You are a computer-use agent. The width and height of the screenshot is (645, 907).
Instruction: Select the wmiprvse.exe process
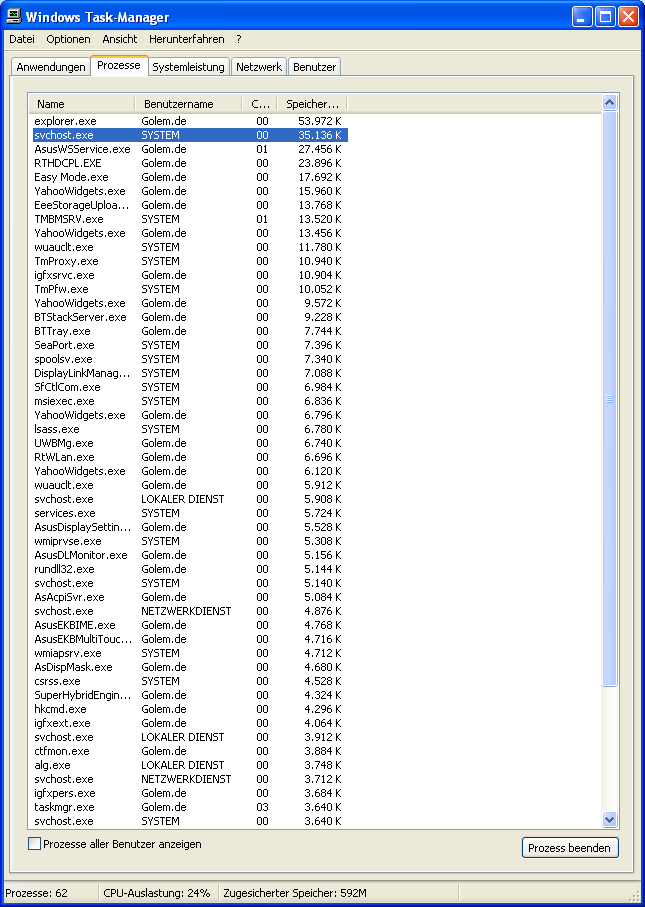[190, 541]
